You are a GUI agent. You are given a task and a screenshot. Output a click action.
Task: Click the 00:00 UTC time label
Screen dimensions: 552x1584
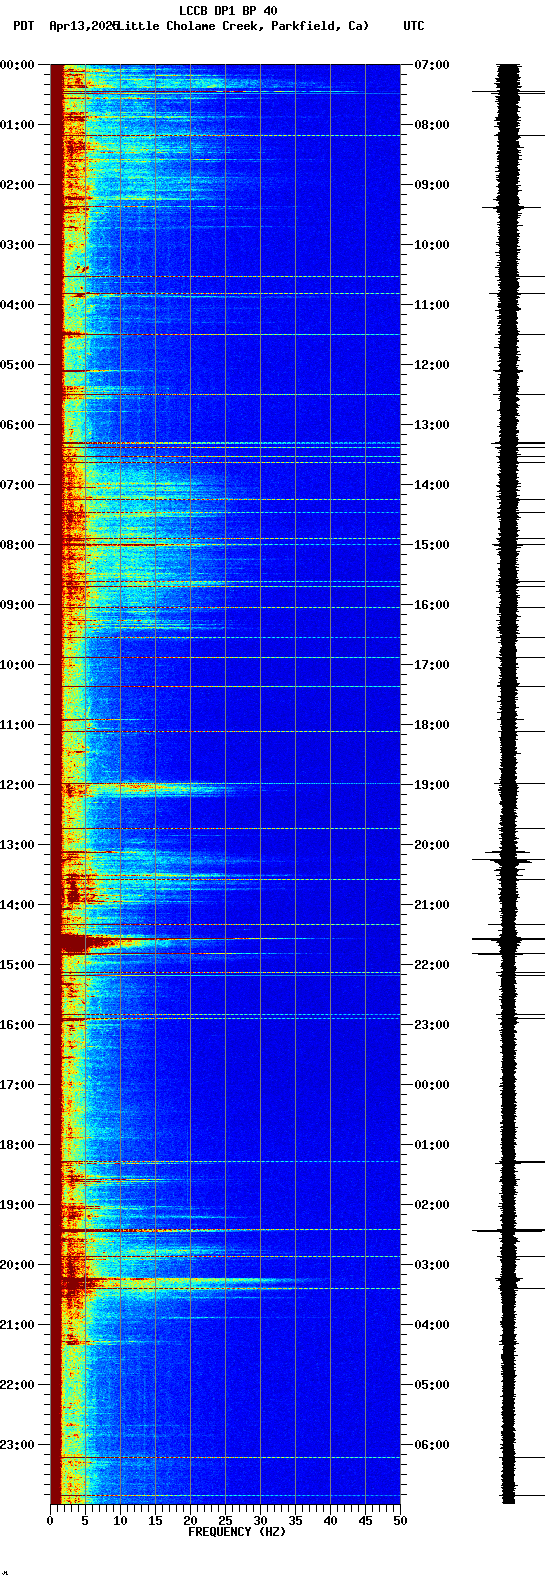tap(432, 1085)
